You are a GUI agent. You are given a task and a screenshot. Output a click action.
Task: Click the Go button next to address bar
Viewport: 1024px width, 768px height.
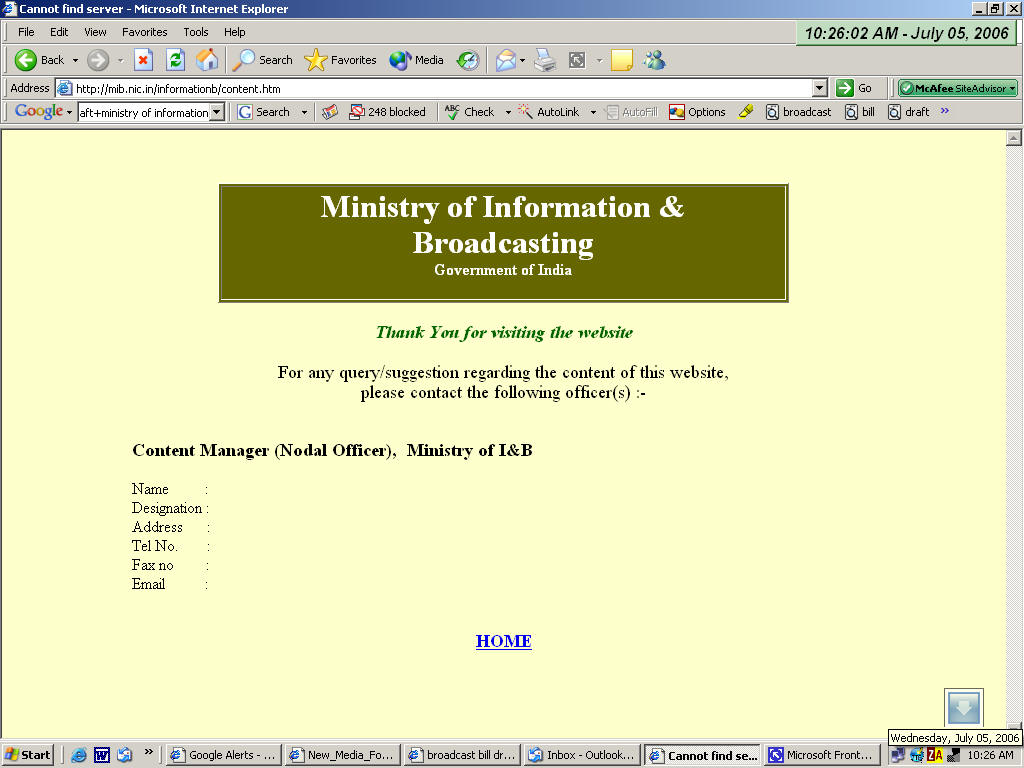click(x=854, y=88)
